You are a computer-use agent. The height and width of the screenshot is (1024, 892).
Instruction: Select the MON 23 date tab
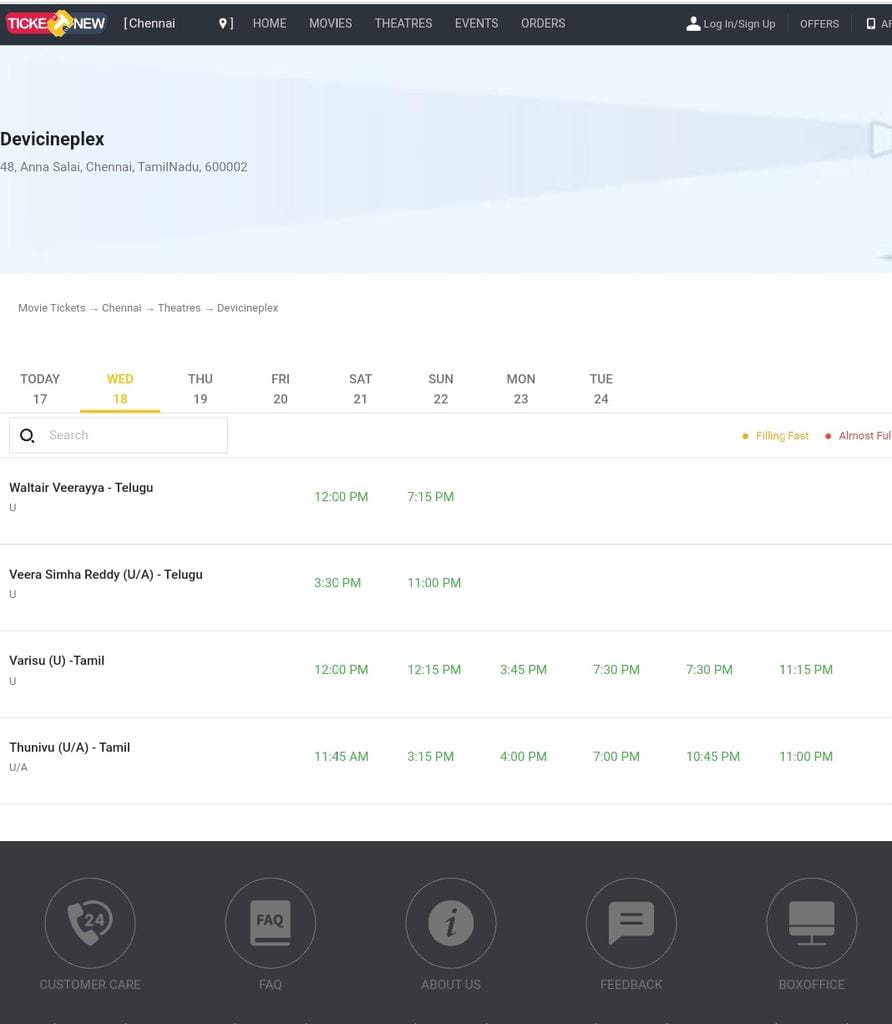point(521,389)
